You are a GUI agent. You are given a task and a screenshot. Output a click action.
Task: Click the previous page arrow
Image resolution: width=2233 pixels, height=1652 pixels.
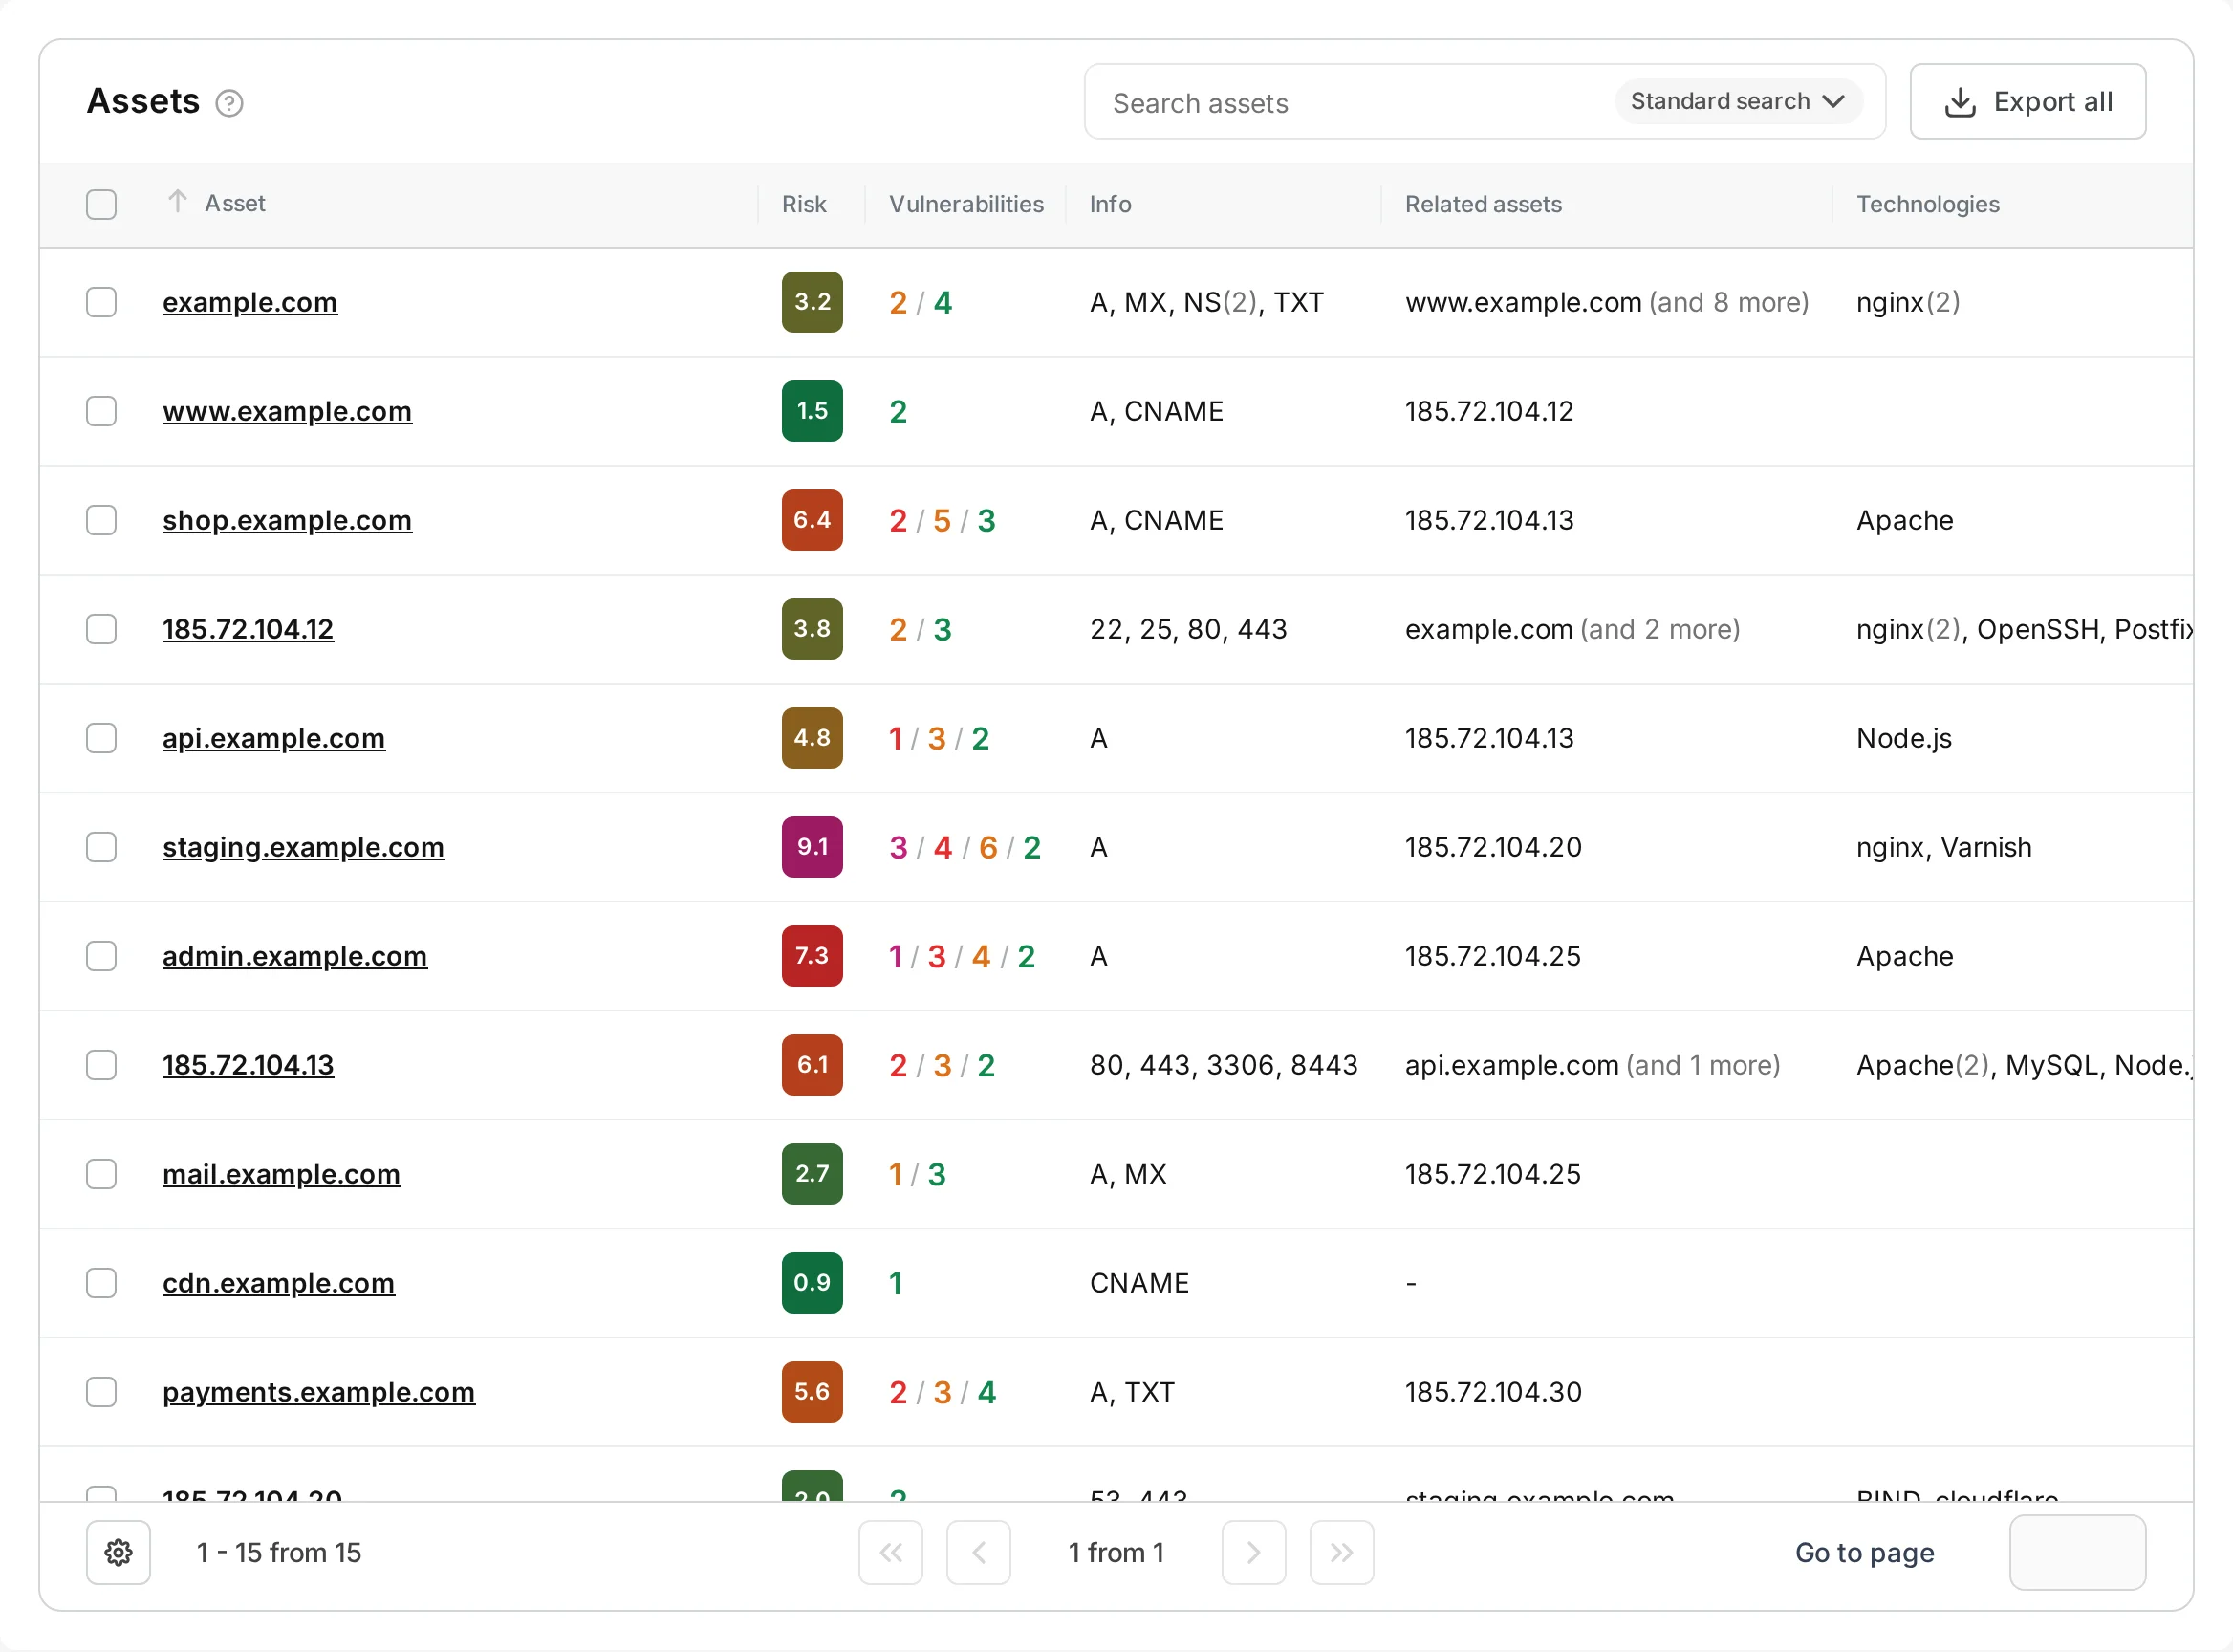pos(979,1552)
